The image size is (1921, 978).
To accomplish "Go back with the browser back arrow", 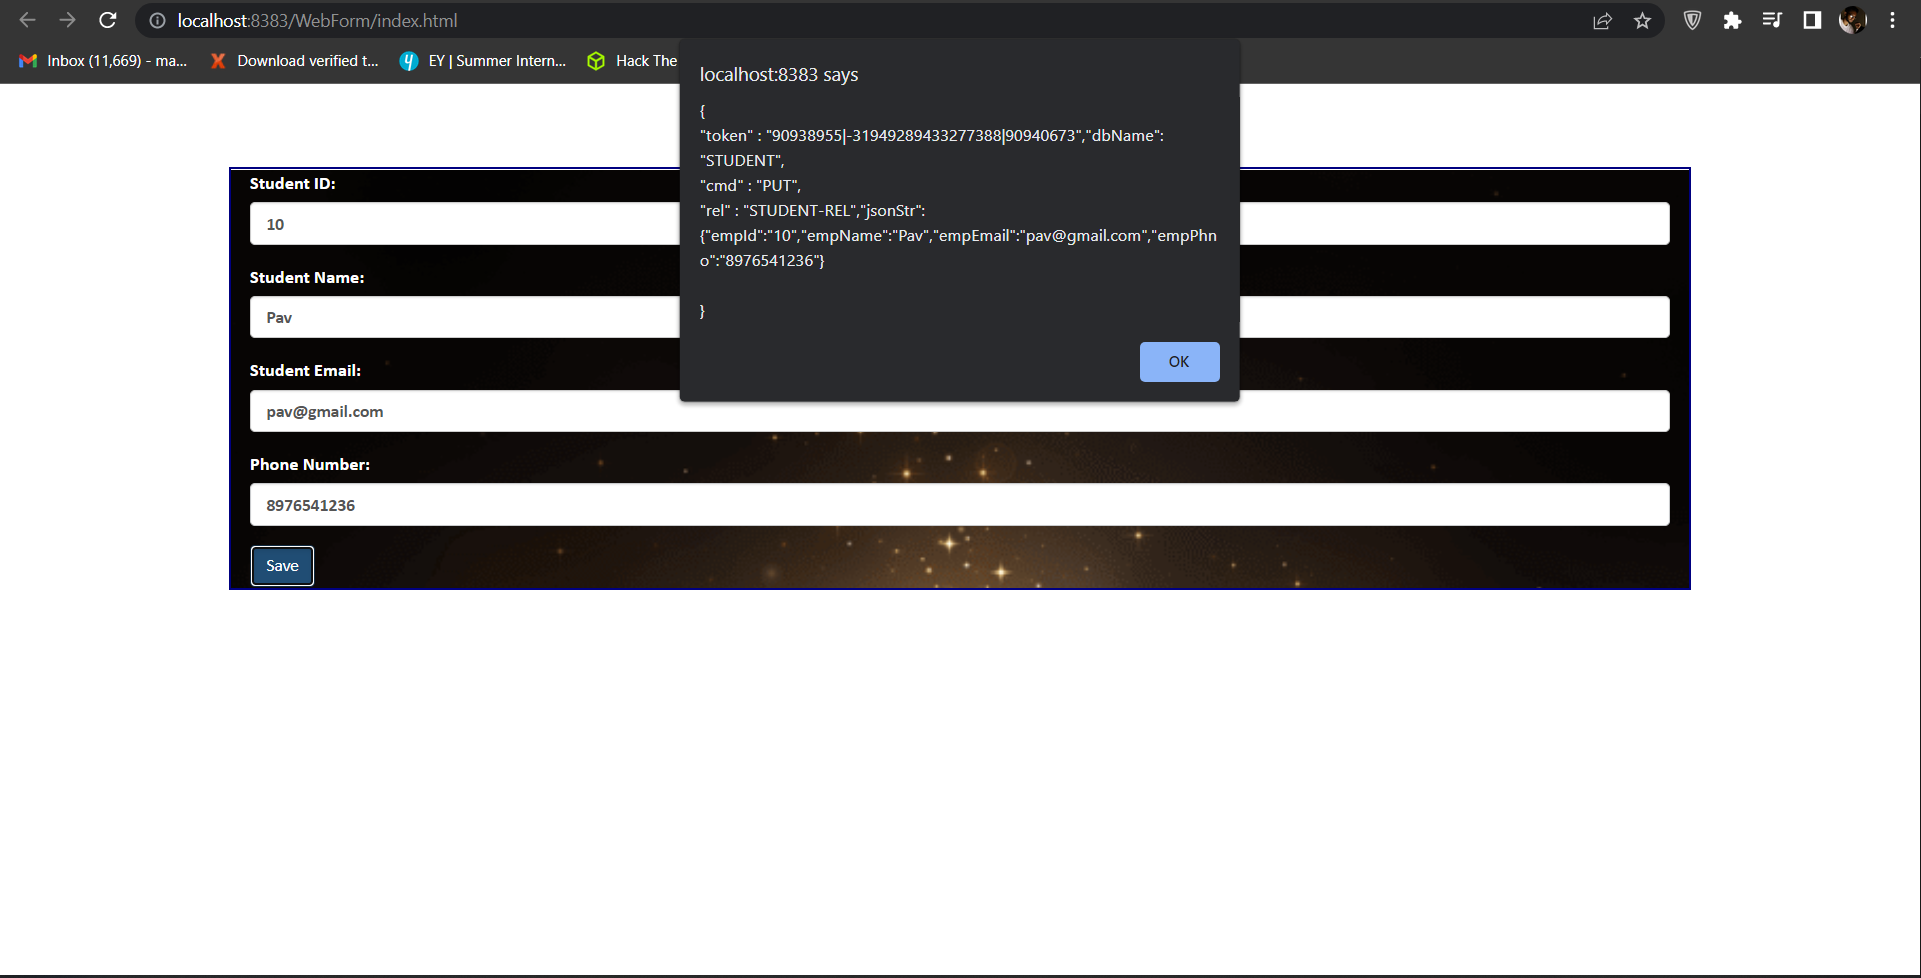I will (x=27, y=20).
